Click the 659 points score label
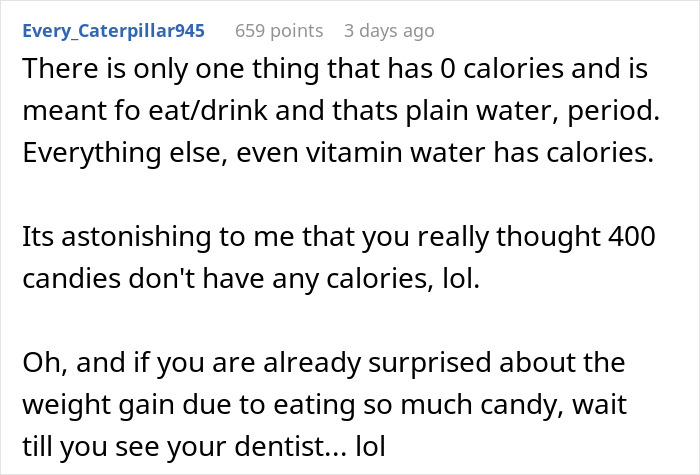Screen dimensions: 700x475 pyautogui.click(x=279, y=31)
